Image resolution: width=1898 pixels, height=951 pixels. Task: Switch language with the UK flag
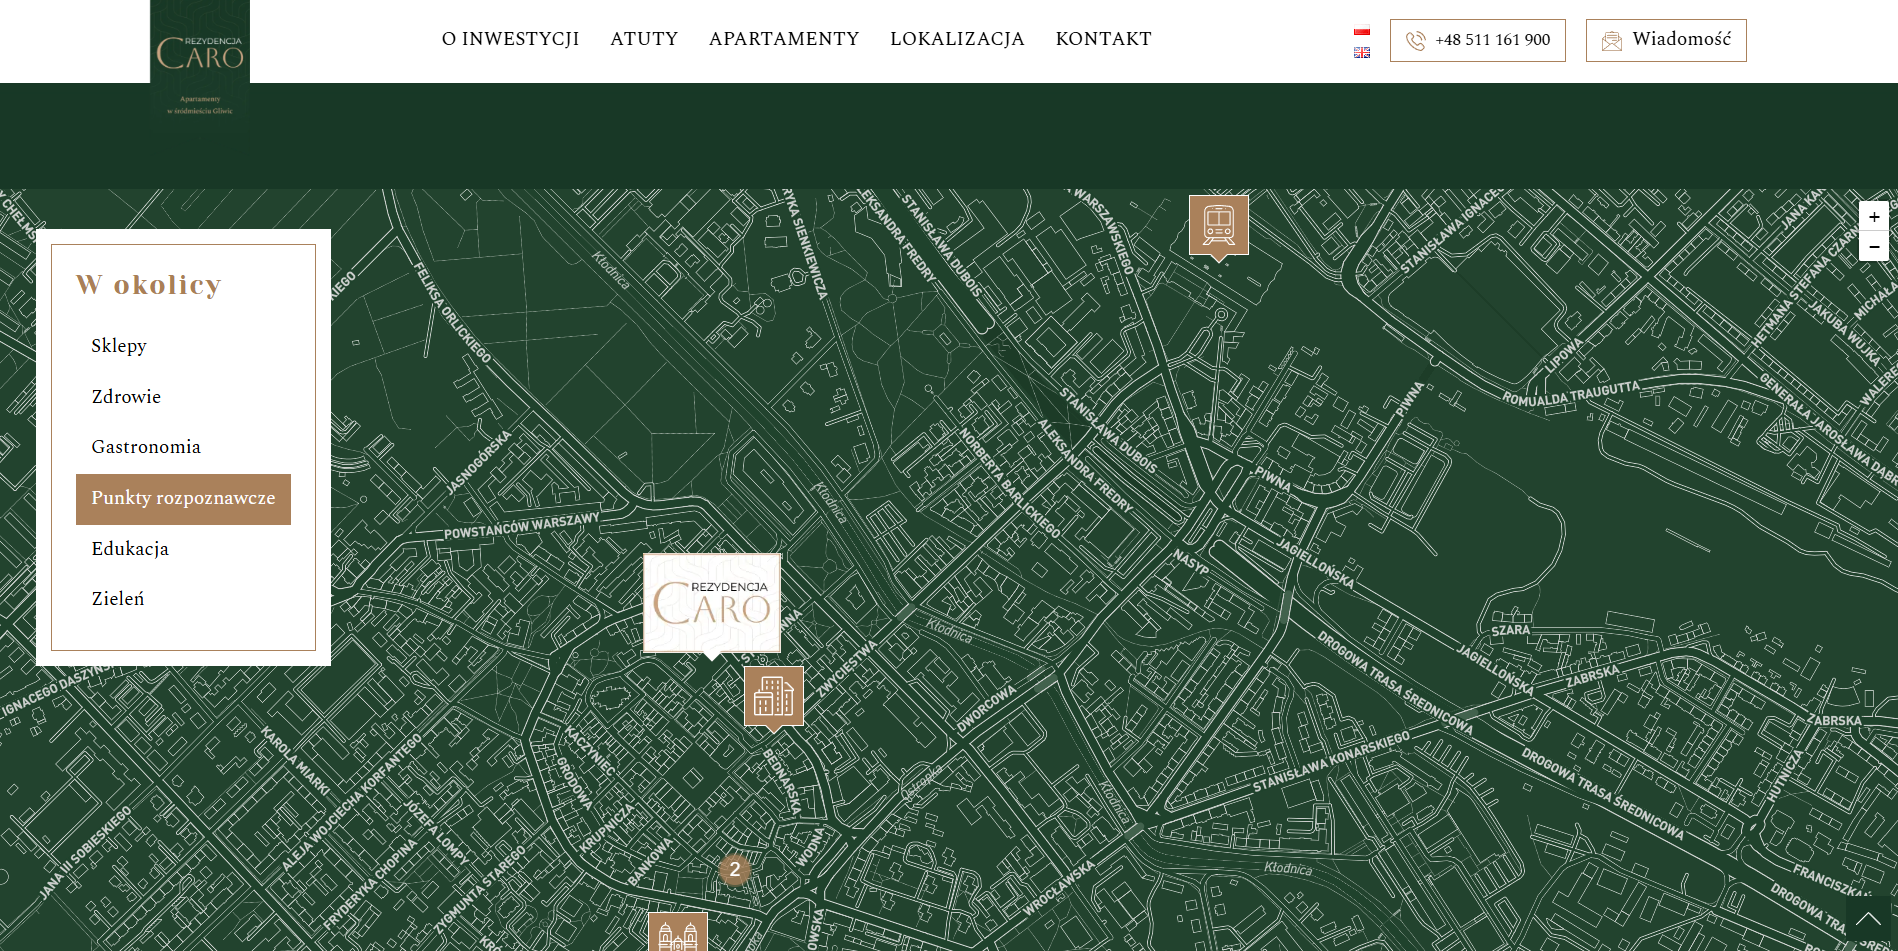coord(1362,52)
